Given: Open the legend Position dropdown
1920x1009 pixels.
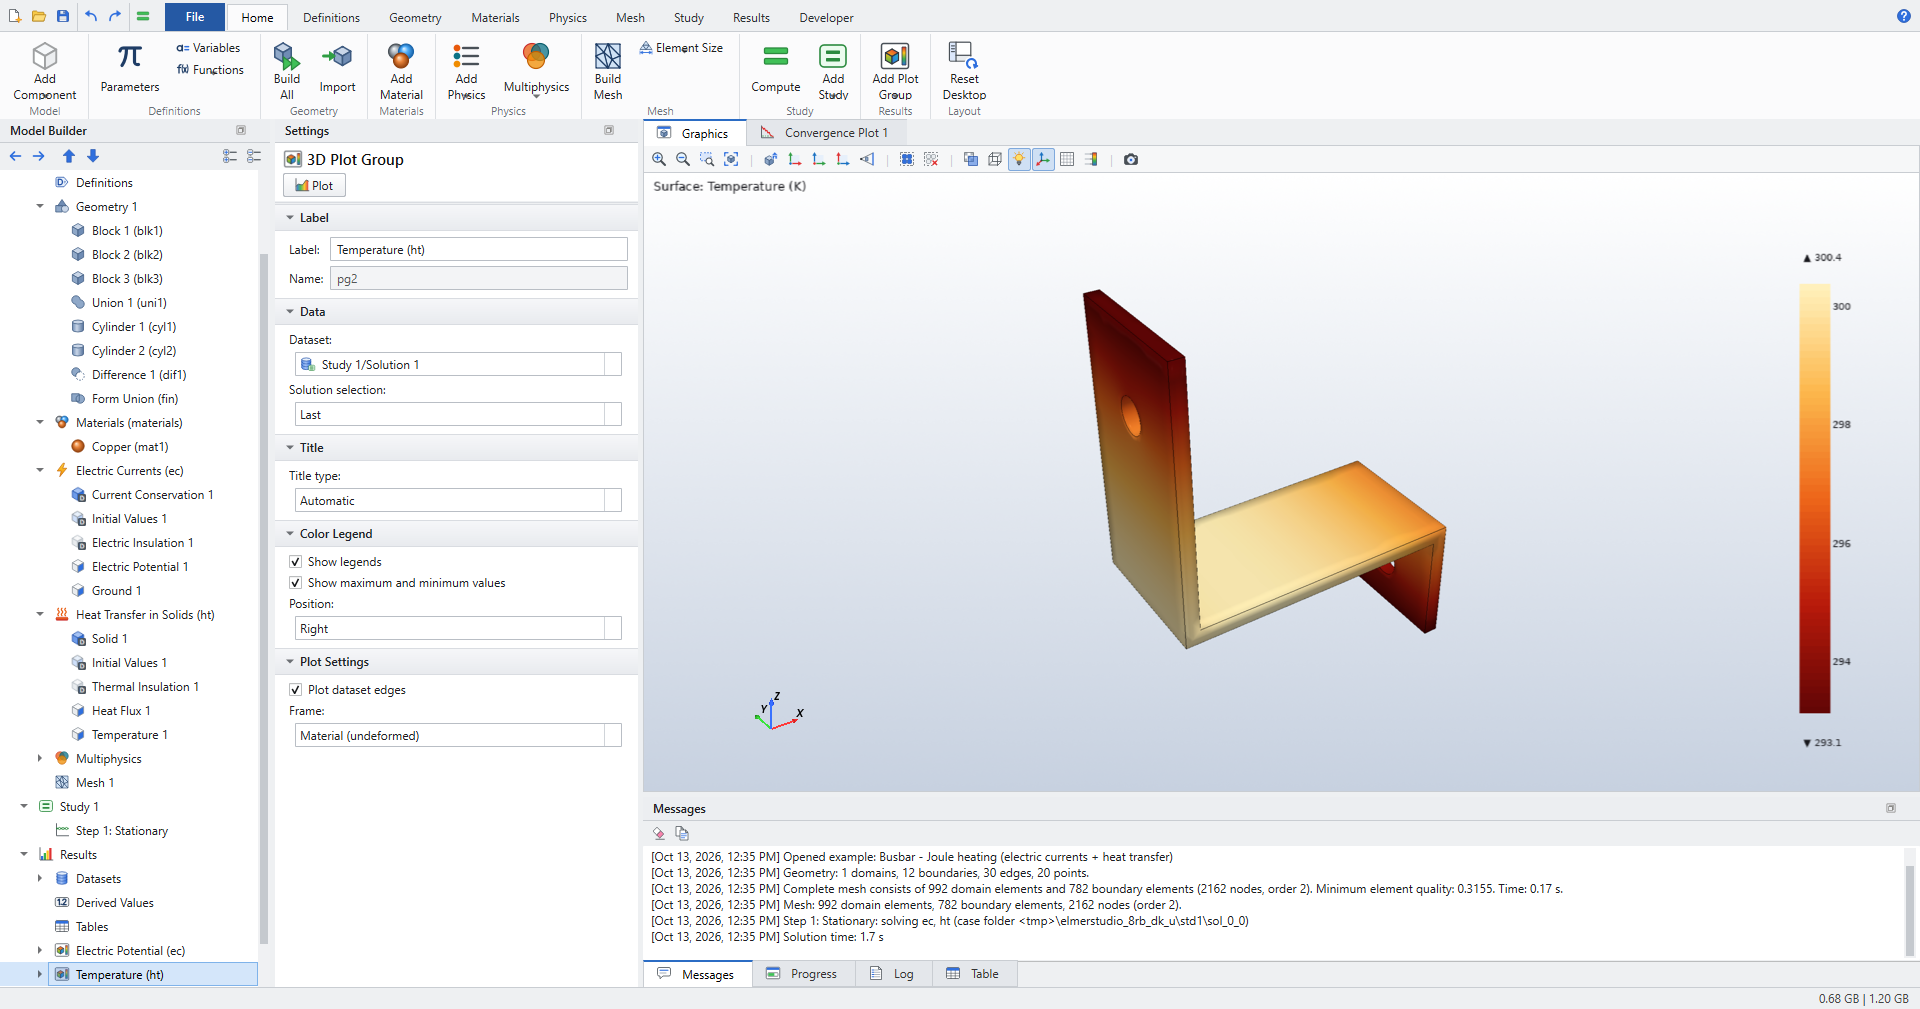Looking at the screenshot, I should (x=613, y=629).
